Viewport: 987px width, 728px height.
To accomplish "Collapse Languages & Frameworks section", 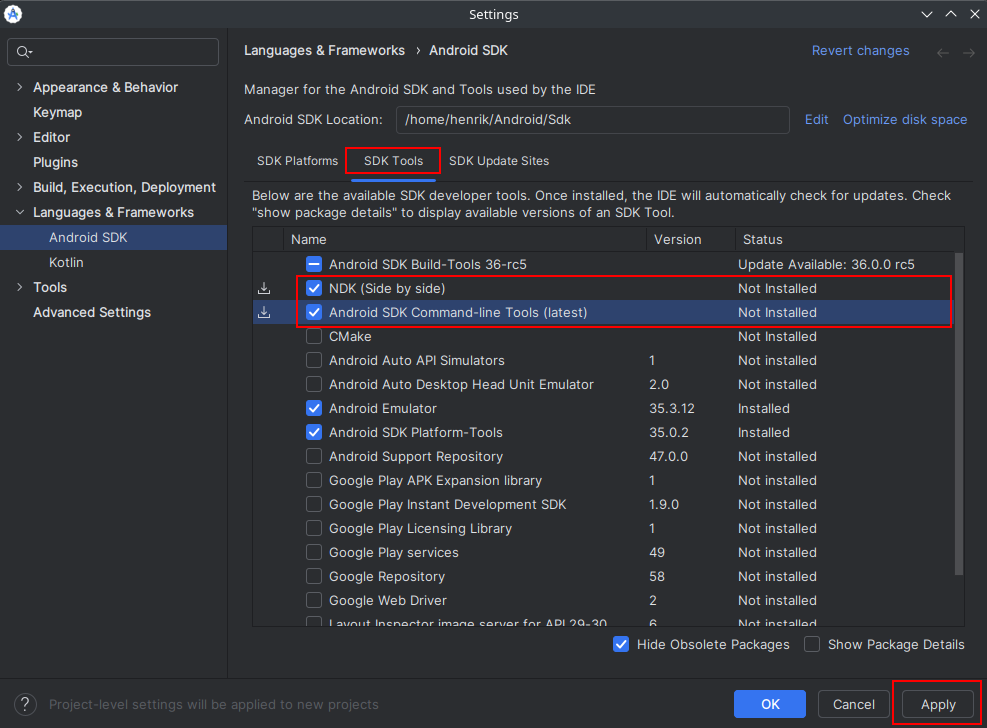I will (20, 212).
